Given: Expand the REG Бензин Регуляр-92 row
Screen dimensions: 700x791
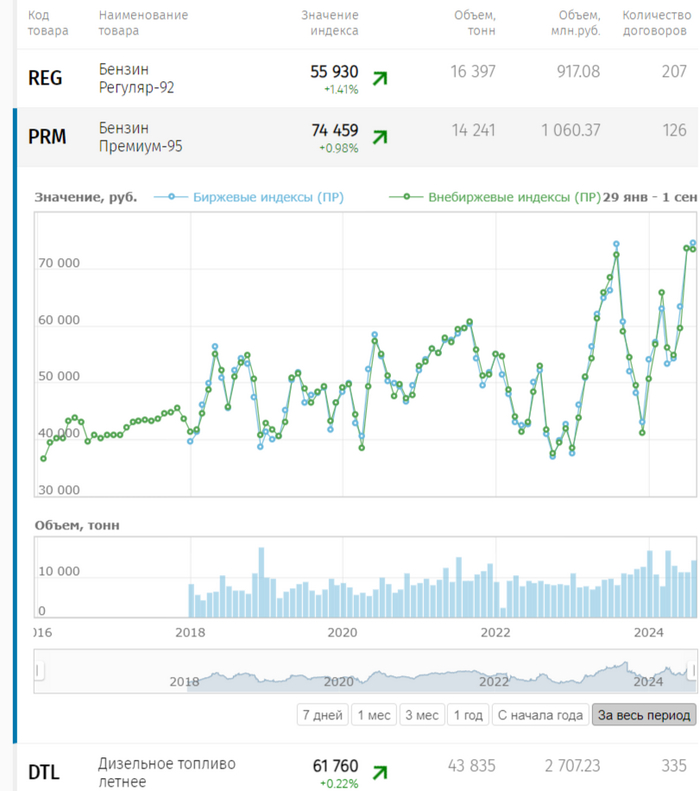Looking at the screenshot, I should 137,78.
